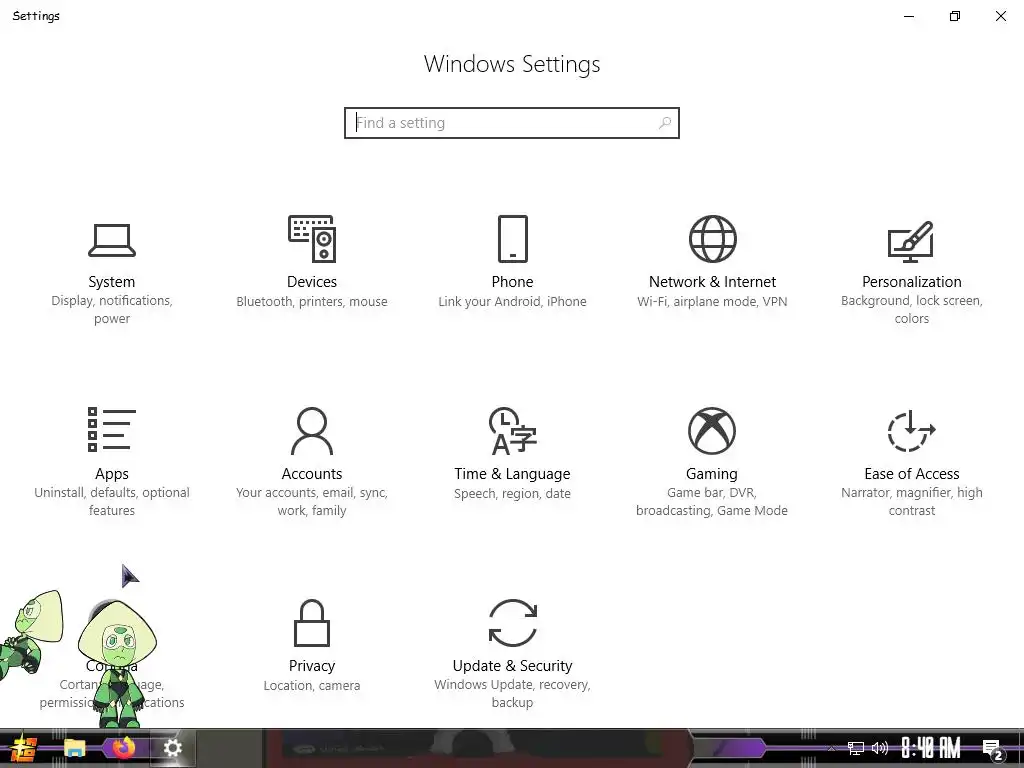Screen dimensions: 1024x768
Task: Open the Start menu from taskbar
Action: pos(24,748)
